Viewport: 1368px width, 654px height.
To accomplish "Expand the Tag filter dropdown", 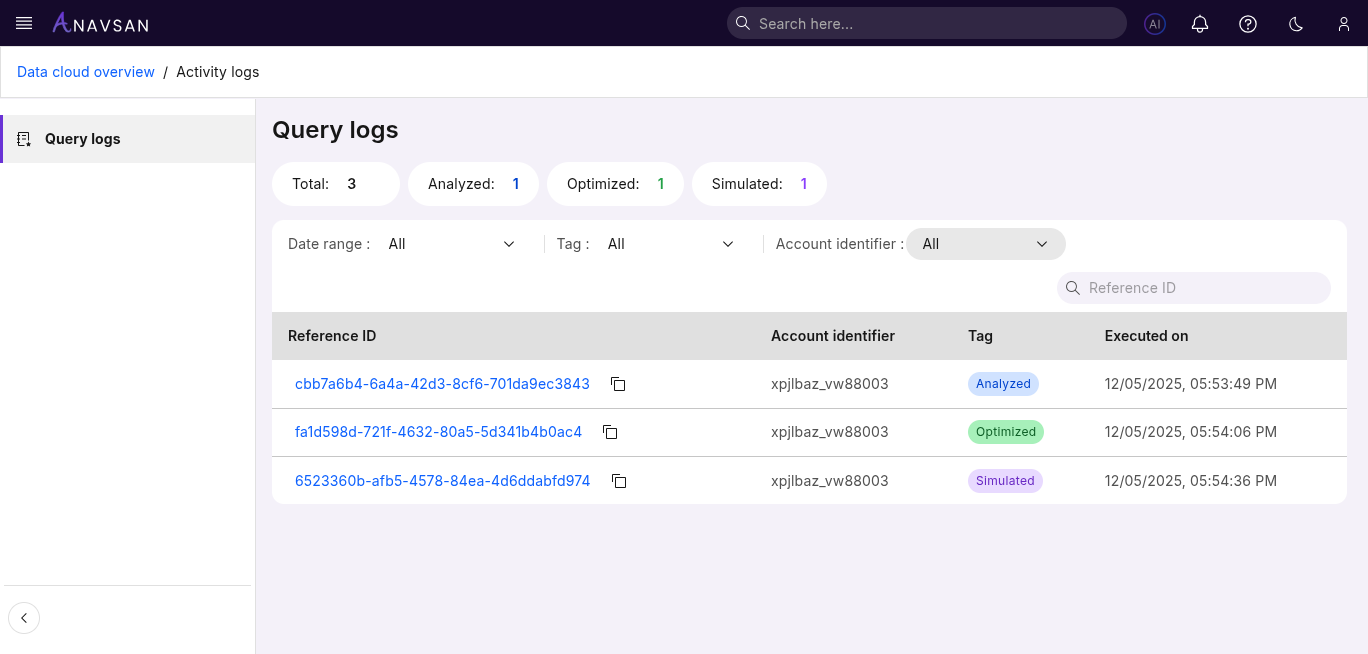I will (671, 243).
